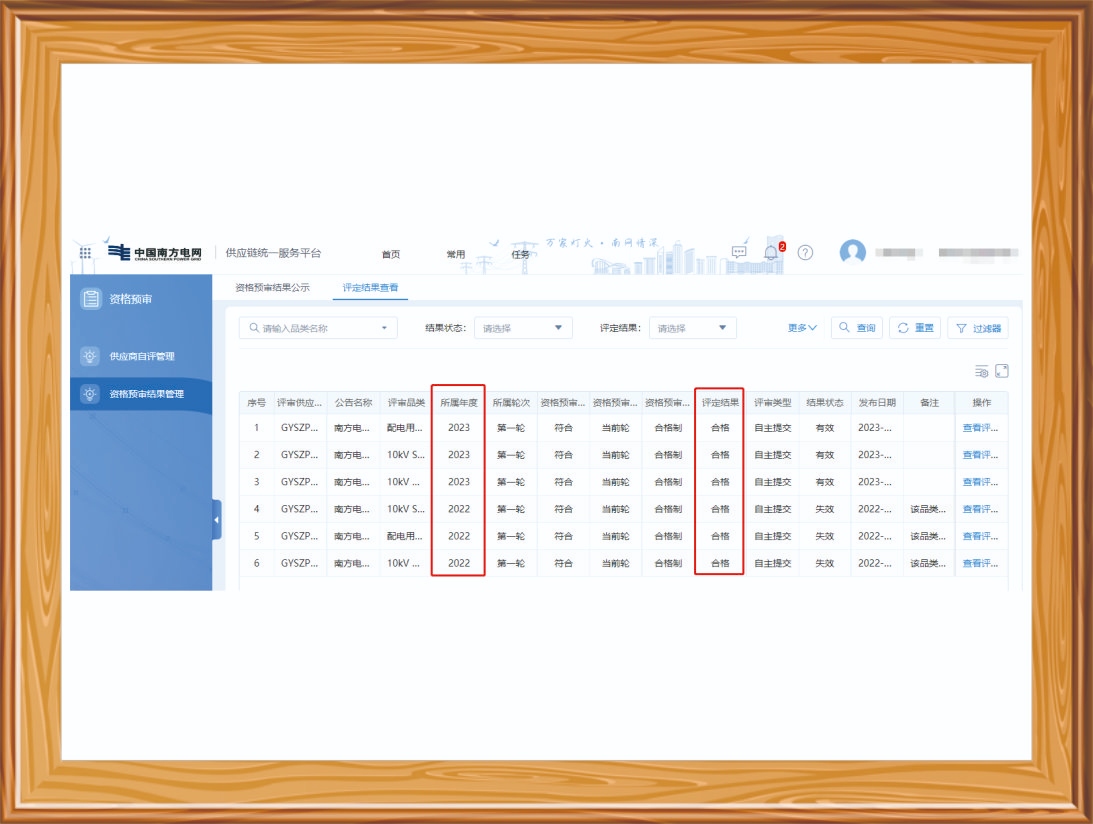The width and height of the screenshot is (1093, 824).
Task: Open the notifications bell
Action: click(771, 253)
